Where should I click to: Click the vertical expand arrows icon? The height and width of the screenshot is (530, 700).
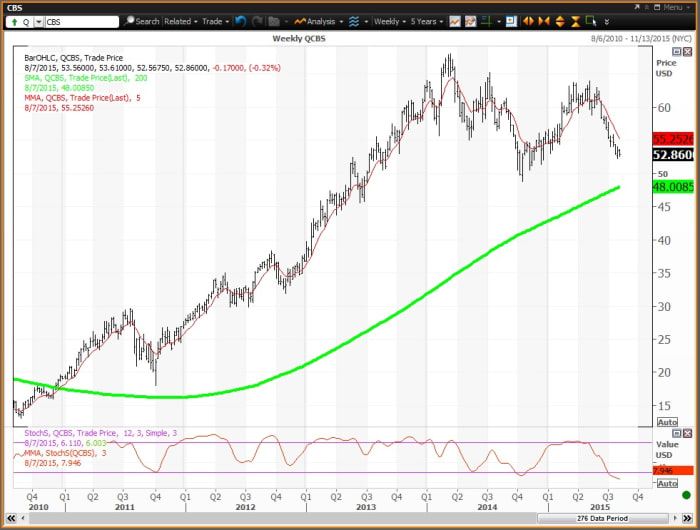[x=560, y=21]
